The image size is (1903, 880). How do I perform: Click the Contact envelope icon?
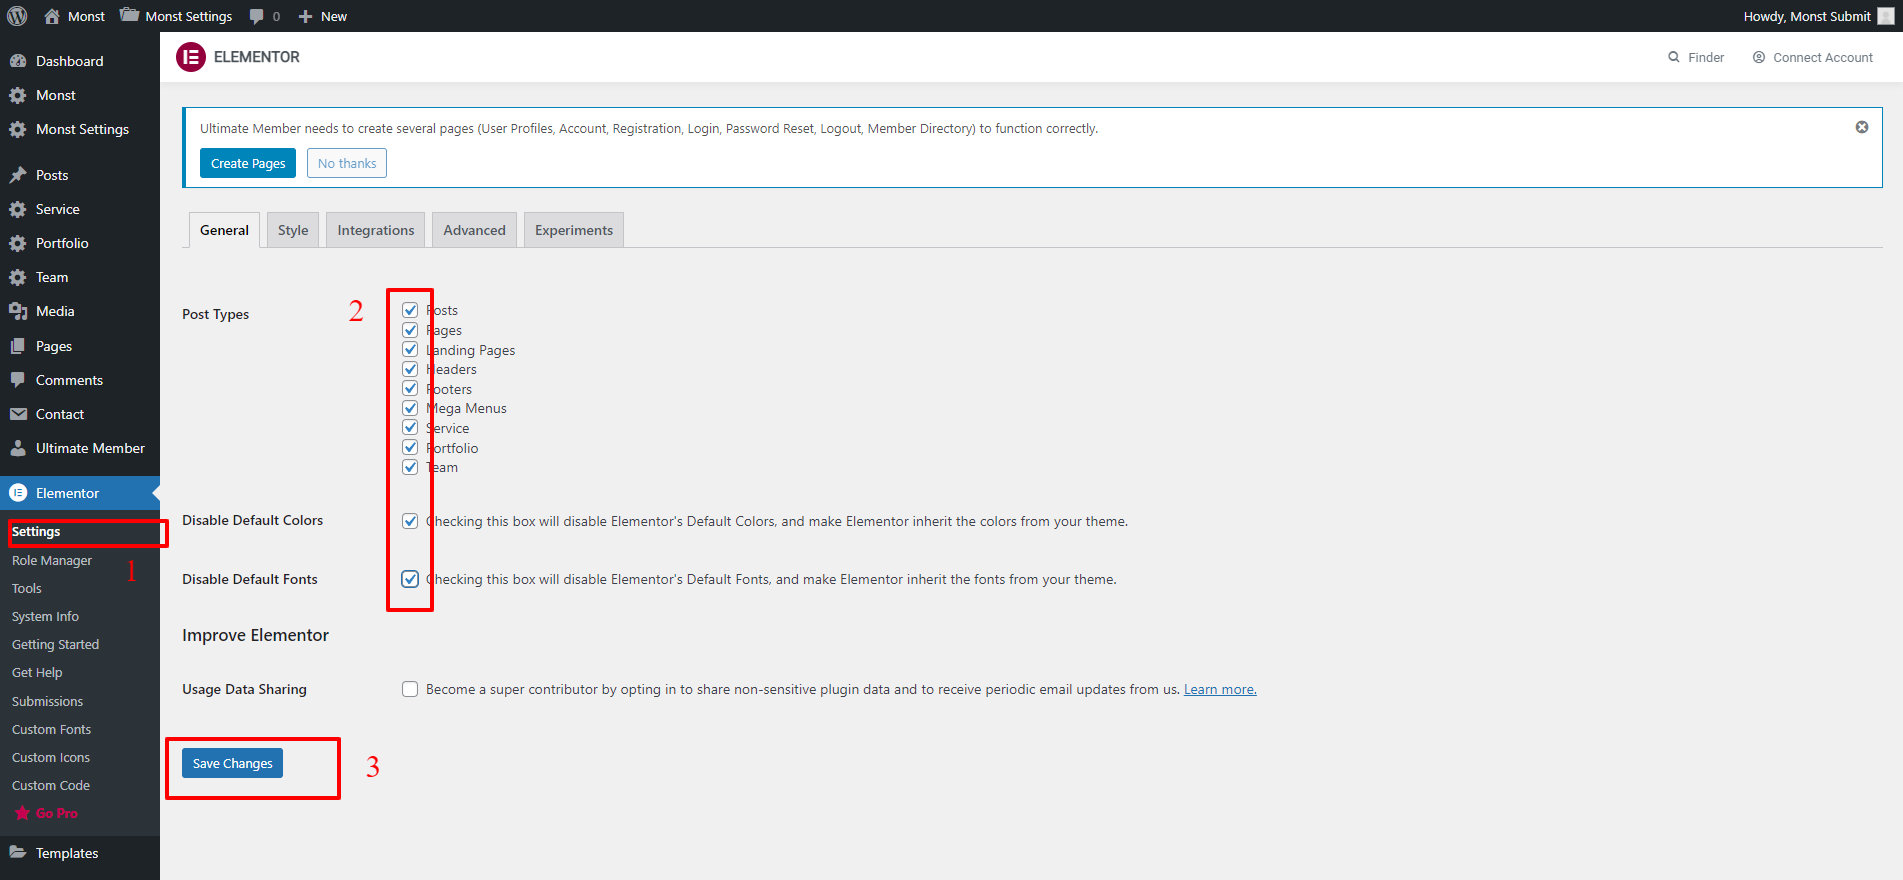18,414
